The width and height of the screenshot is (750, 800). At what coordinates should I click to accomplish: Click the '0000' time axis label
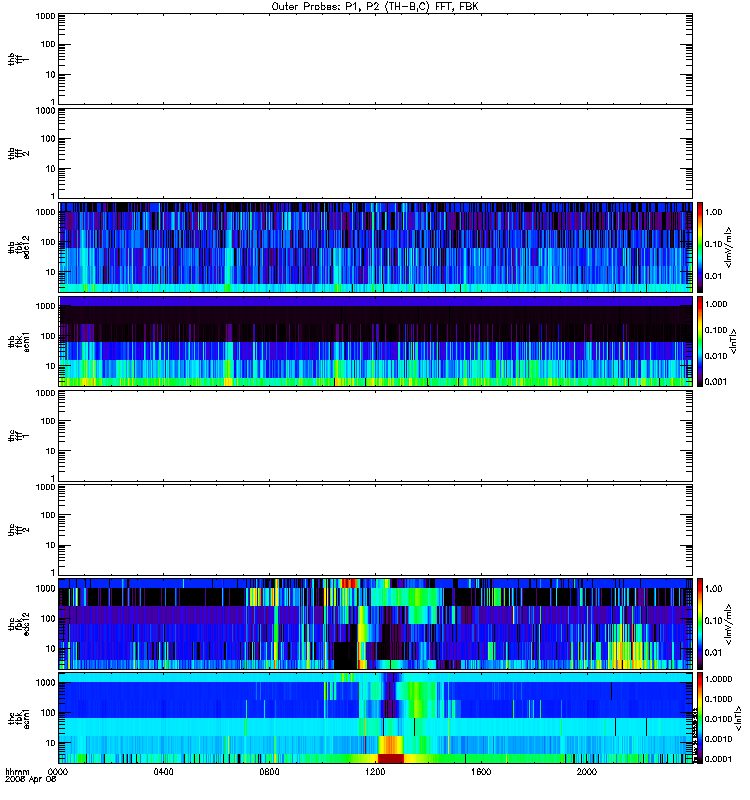58,772
